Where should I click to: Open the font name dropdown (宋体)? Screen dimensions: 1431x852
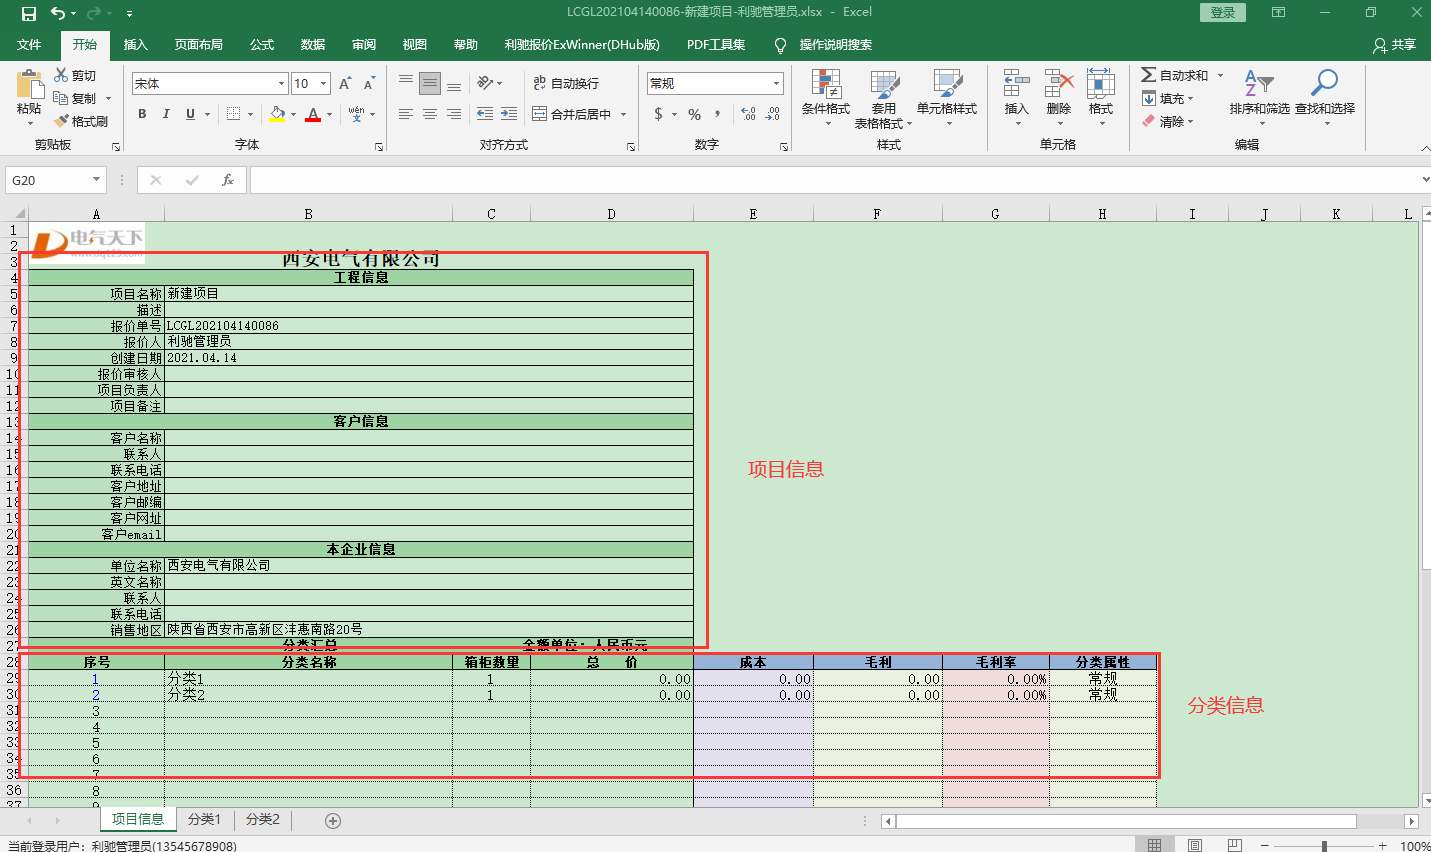point(281,84)
